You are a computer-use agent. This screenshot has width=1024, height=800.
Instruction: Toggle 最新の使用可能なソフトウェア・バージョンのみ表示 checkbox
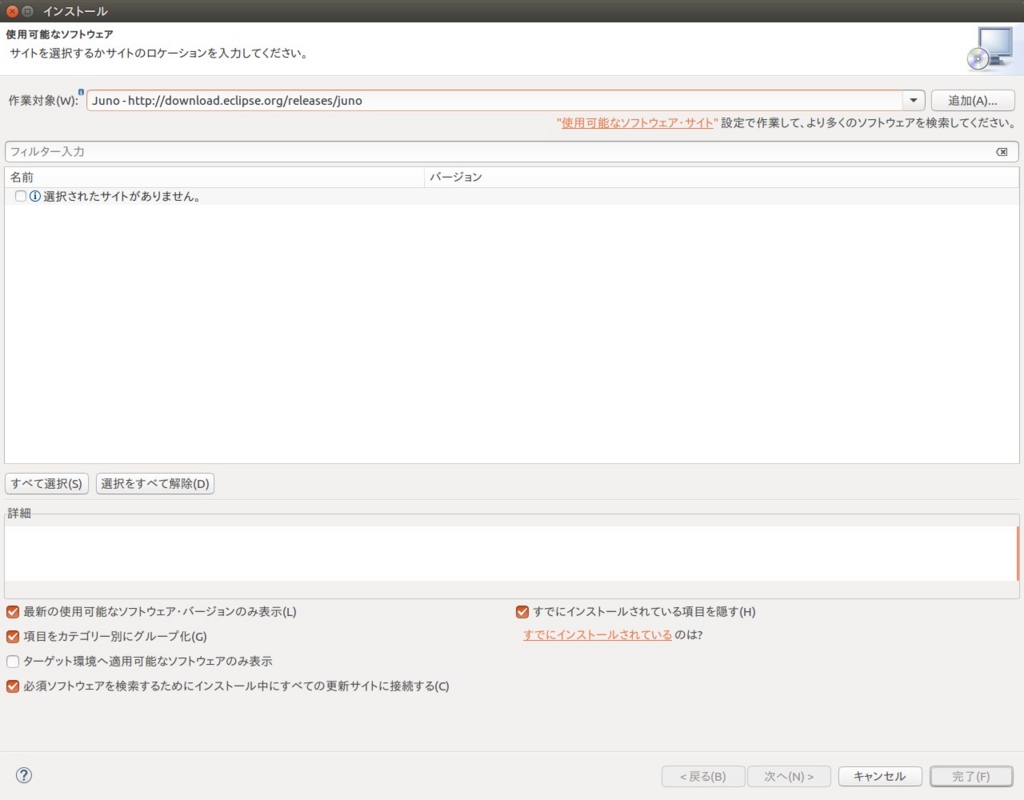click(x=12, y=612)
